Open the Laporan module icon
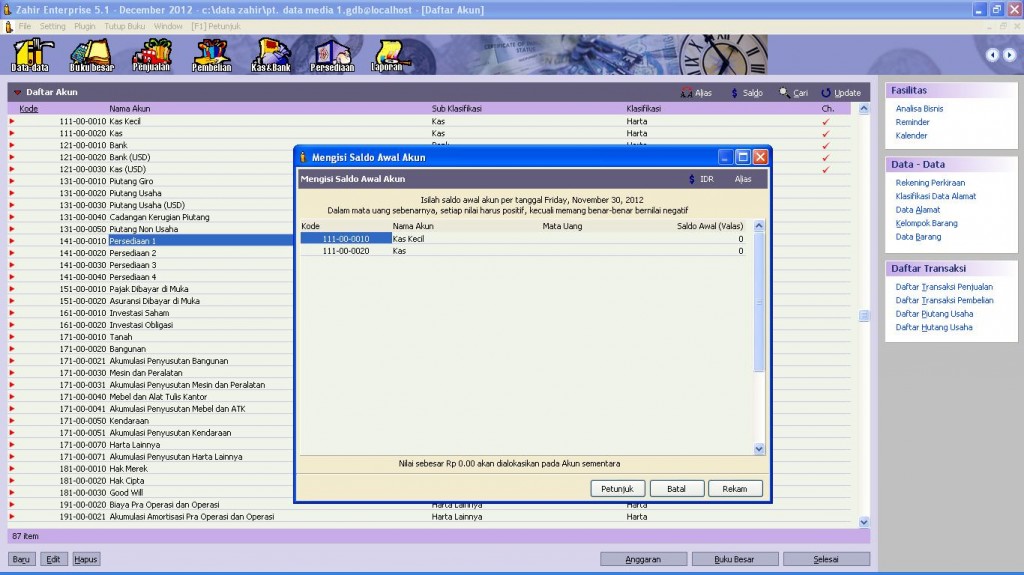The image size is (1024, 575). (x=390, y=56)
